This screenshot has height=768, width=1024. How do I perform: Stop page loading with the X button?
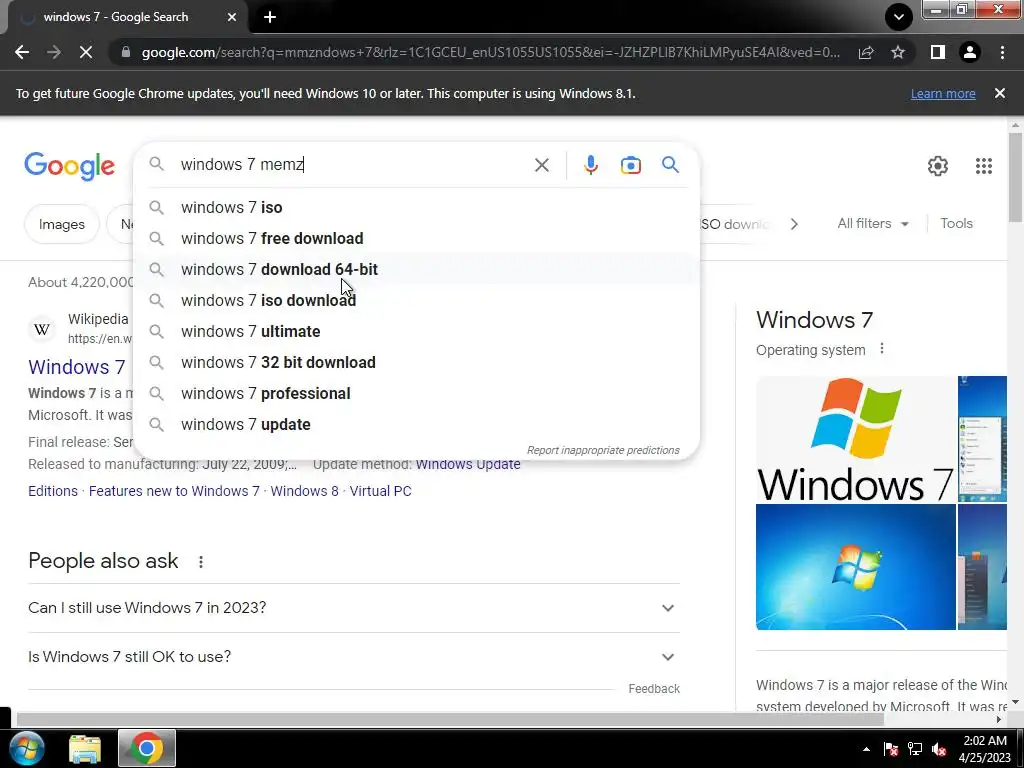click(86, 52)
